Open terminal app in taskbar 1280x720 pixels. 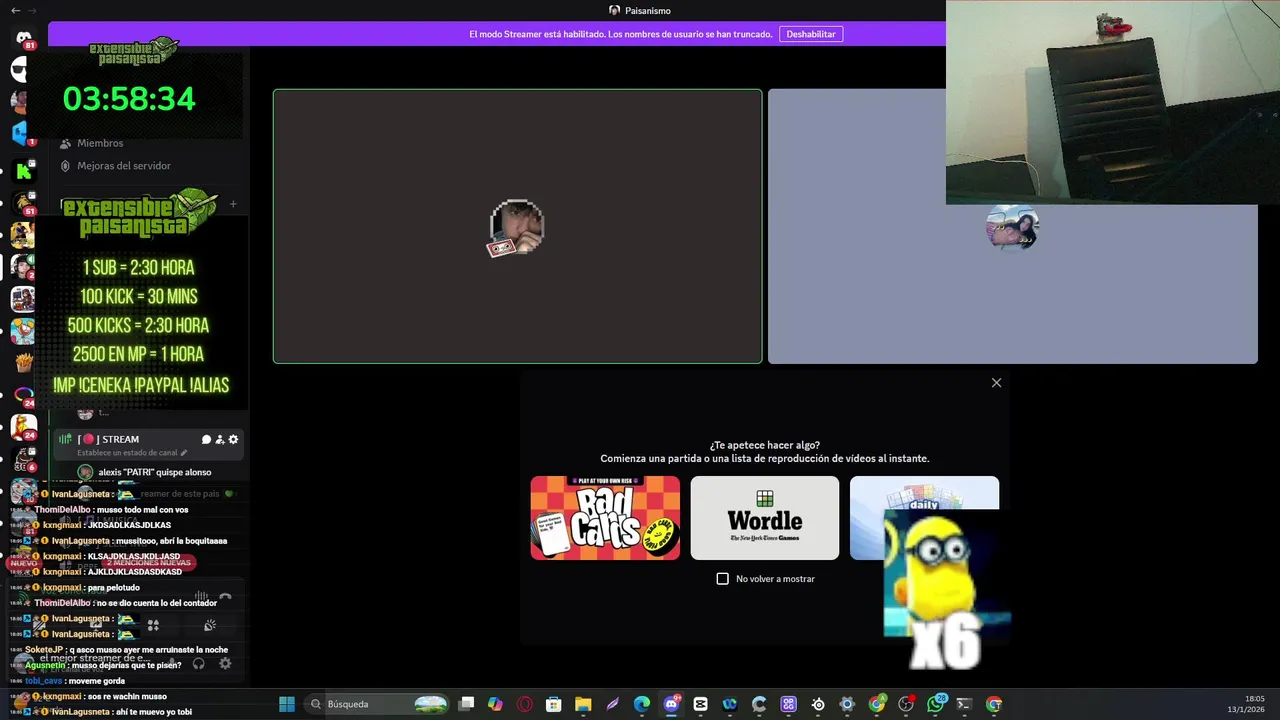pyautogui.click(x=964, y=704)
